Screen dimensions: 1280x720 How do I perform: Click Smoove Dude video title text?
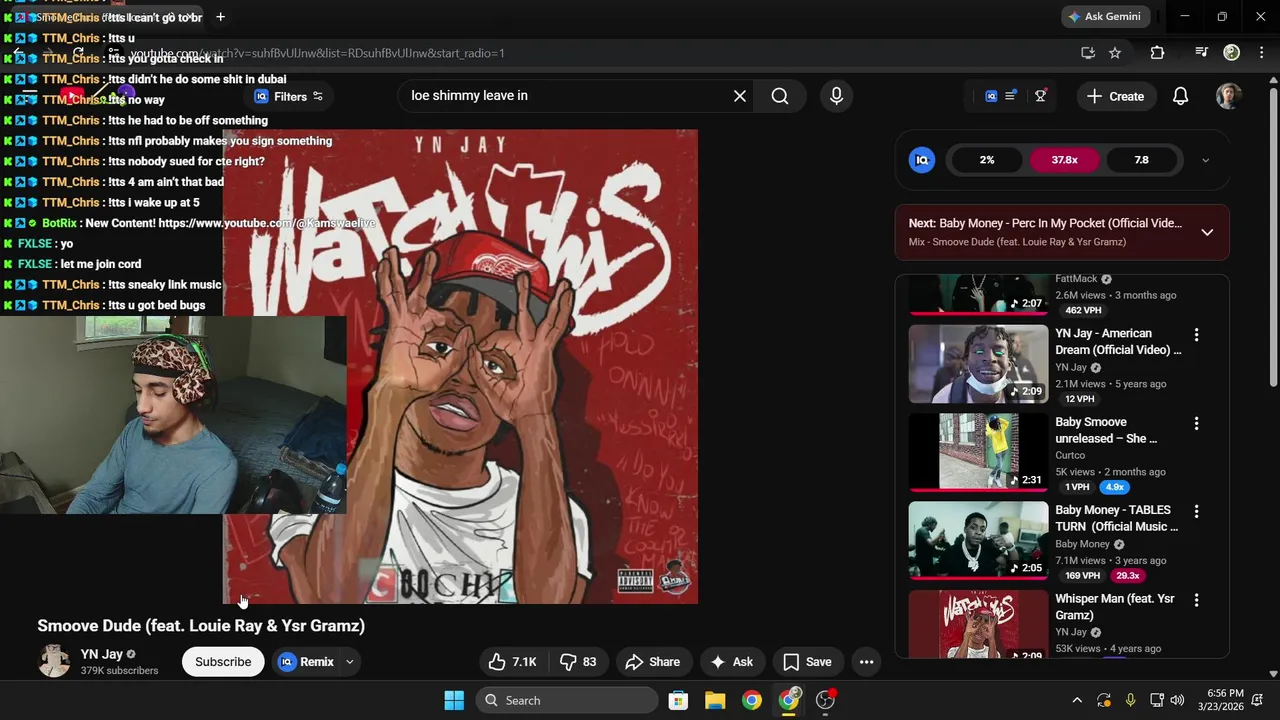[201, 626]
